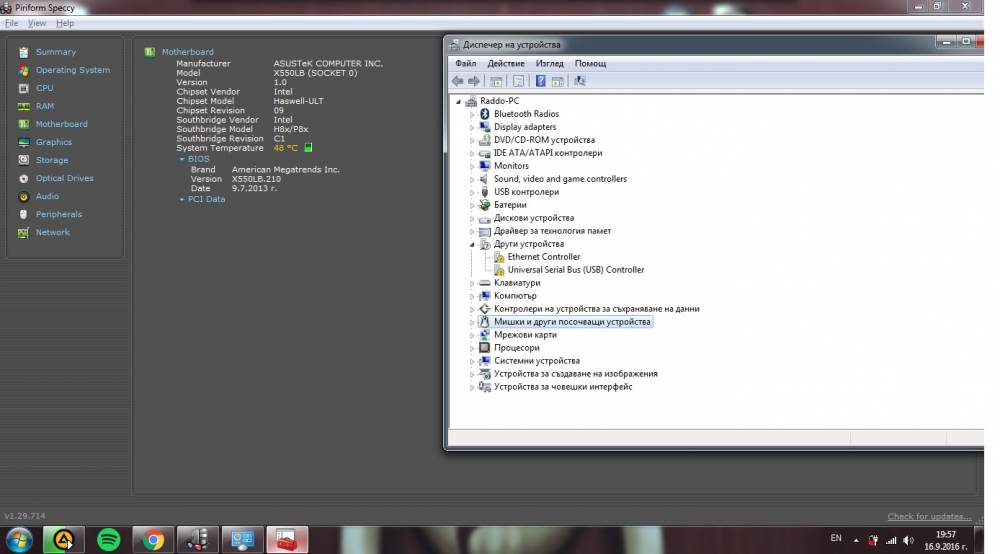Image resolution: width=1000 pixels, height=554 pixels.
Task: Open Google Chrome from the taskbar
Action: pos(153,540)
